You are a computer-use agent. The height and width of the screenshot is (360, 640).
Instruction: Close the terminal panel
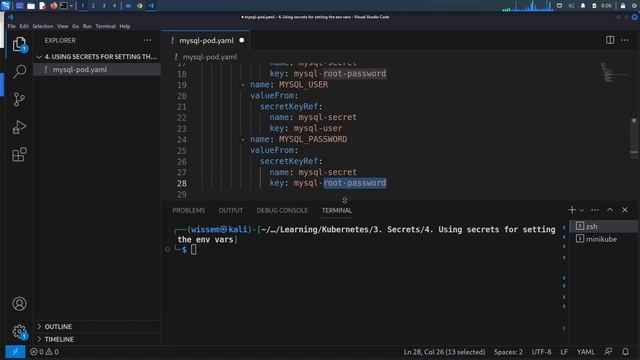[625, 210]
